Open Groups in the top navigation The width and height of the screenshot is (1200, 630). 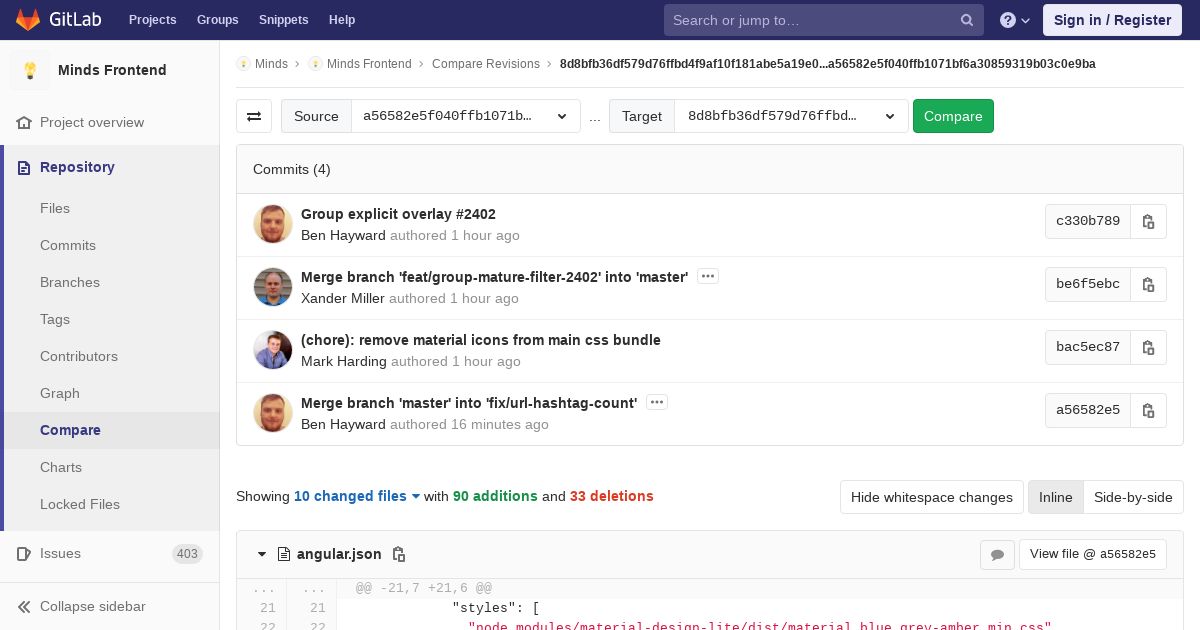tap(217, 20)
